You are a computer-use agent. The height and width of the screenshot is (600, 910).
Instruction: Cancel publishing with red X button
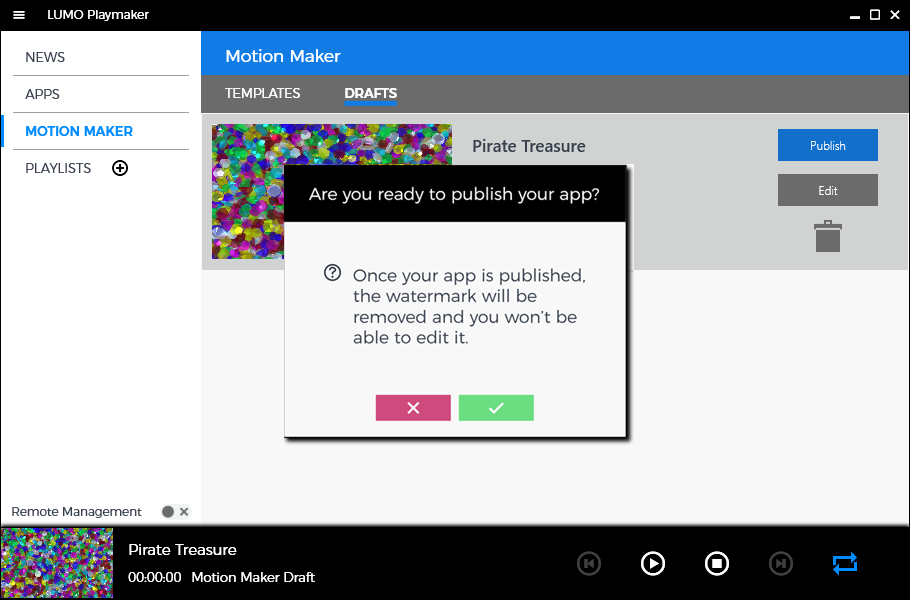pyautogui.click(x=413, y=408)
